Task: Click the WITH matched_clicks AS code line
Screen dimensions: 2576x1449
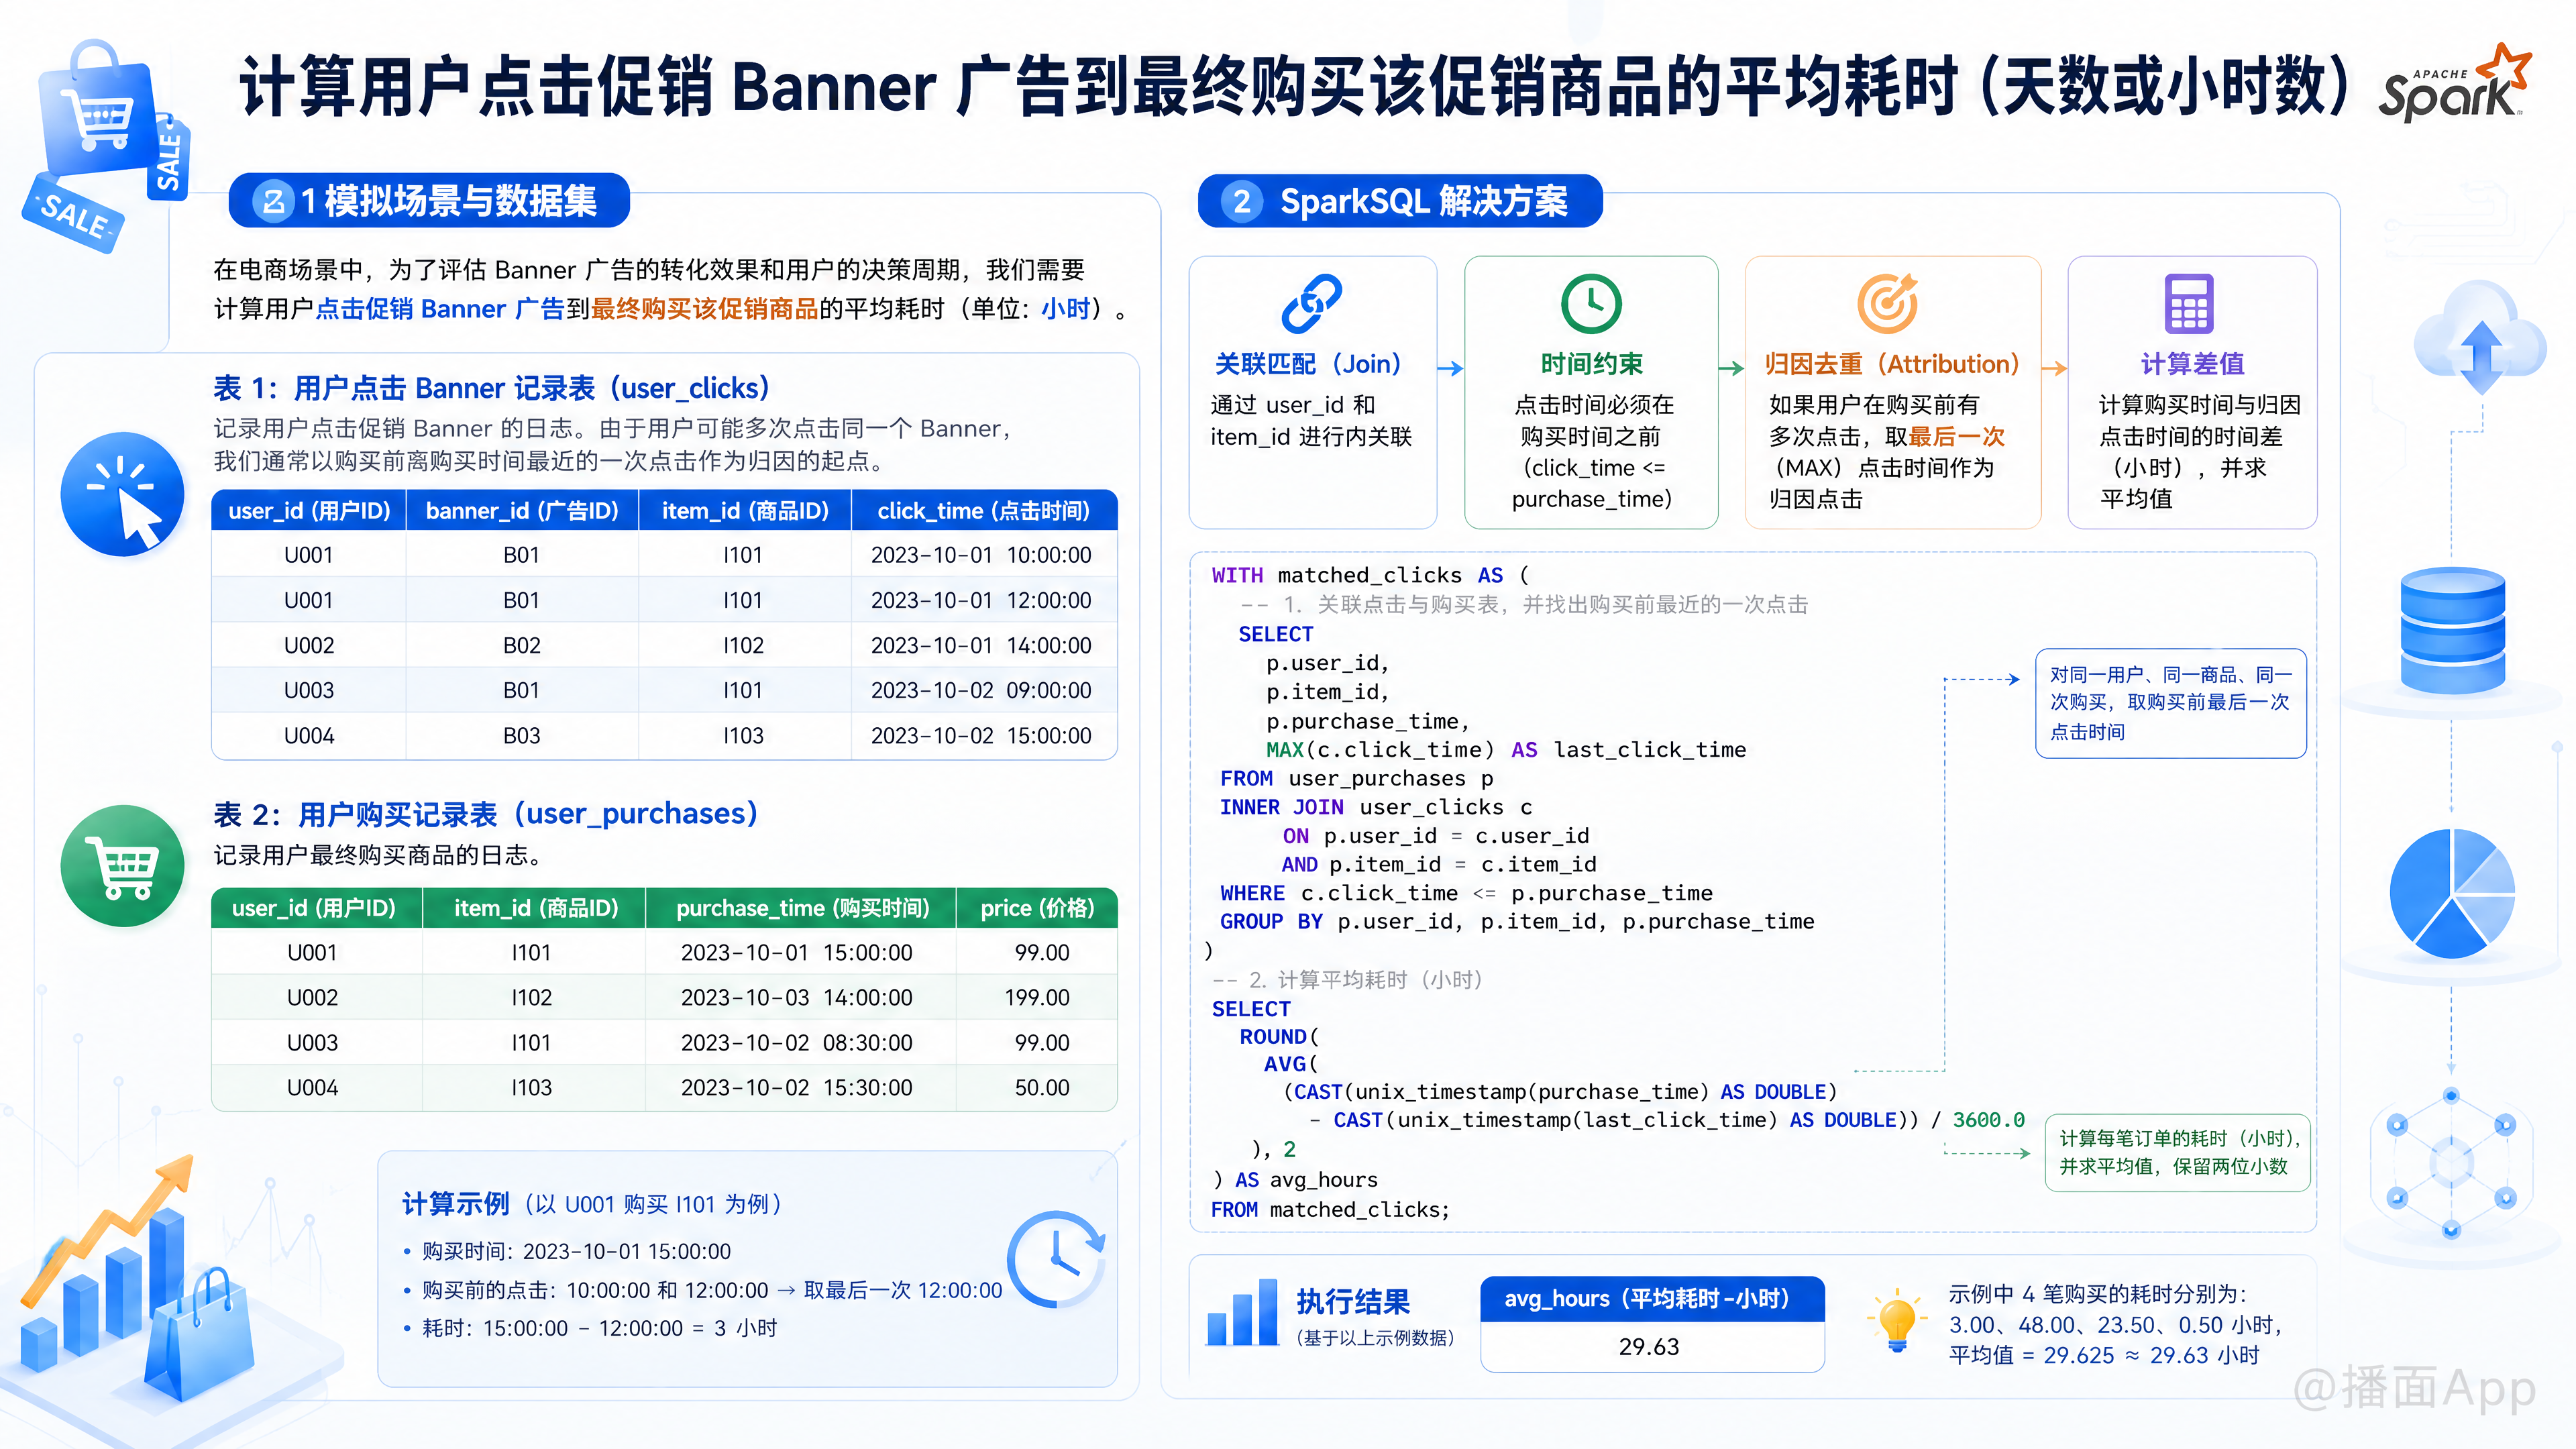Action: point(1370,575)
